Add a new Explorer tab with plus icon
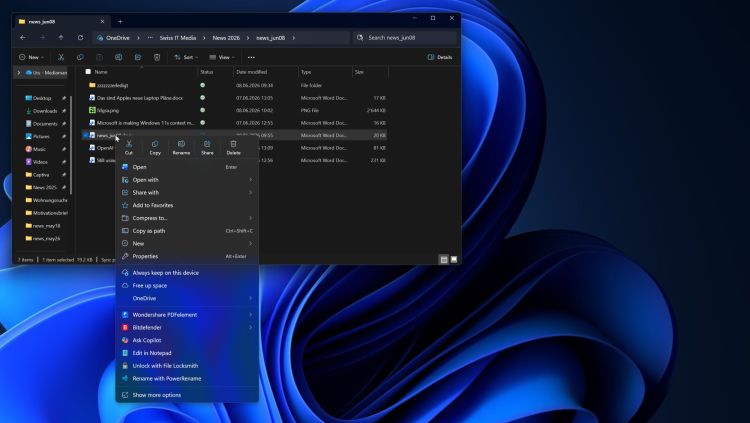The width and height of the screenshot is (750, 423). tap(120, 22)
